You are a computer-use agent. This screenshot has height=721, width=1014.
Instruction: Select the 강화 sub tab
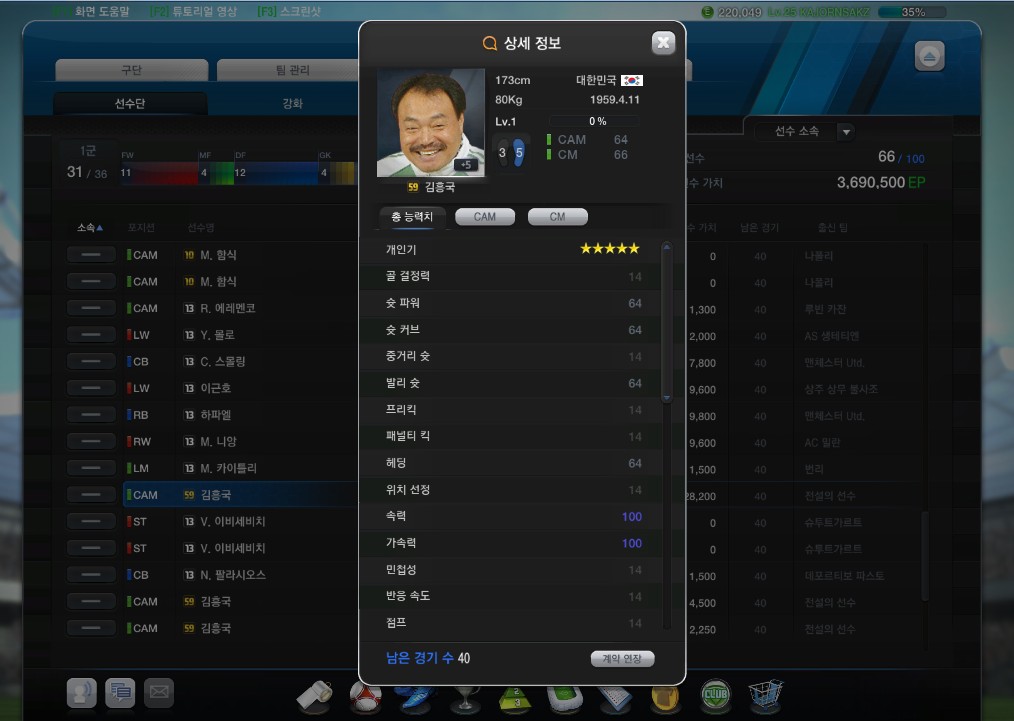pyautogui.click(x=292, y=103)
